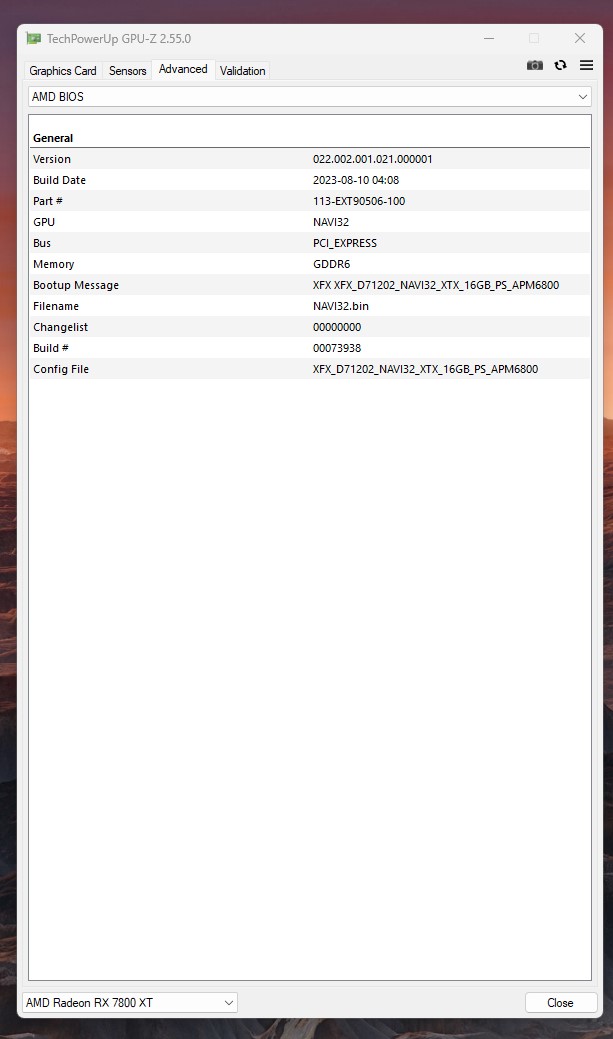Click the GPU-Z app icon in title bar
This screenshot has width=613, height=1039.
pyautogui.click(x=33, y=38)
